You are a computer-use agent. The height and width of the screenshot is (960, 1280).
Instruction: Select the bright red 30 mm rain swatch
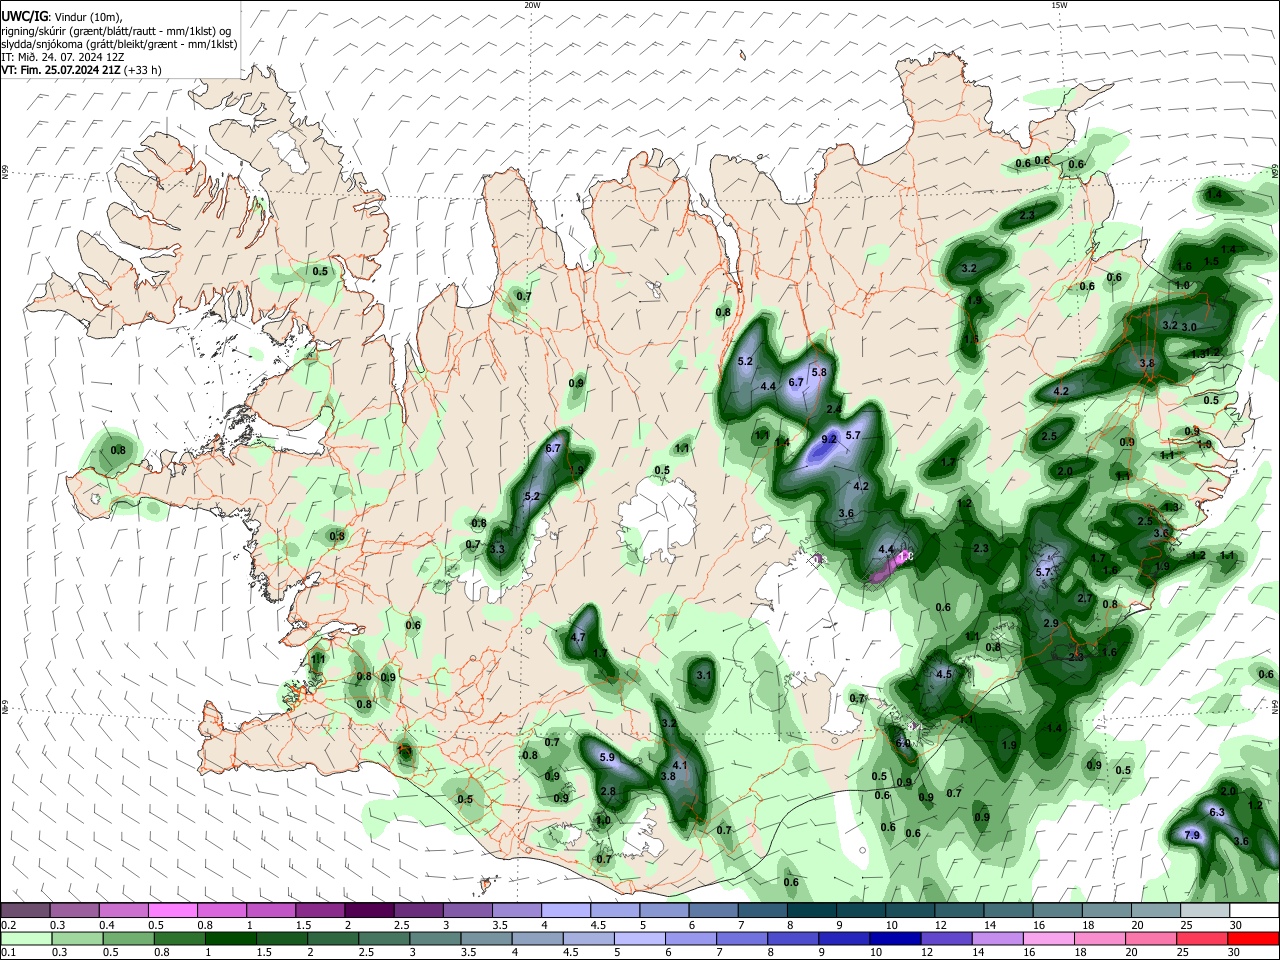coord(1254,938)
